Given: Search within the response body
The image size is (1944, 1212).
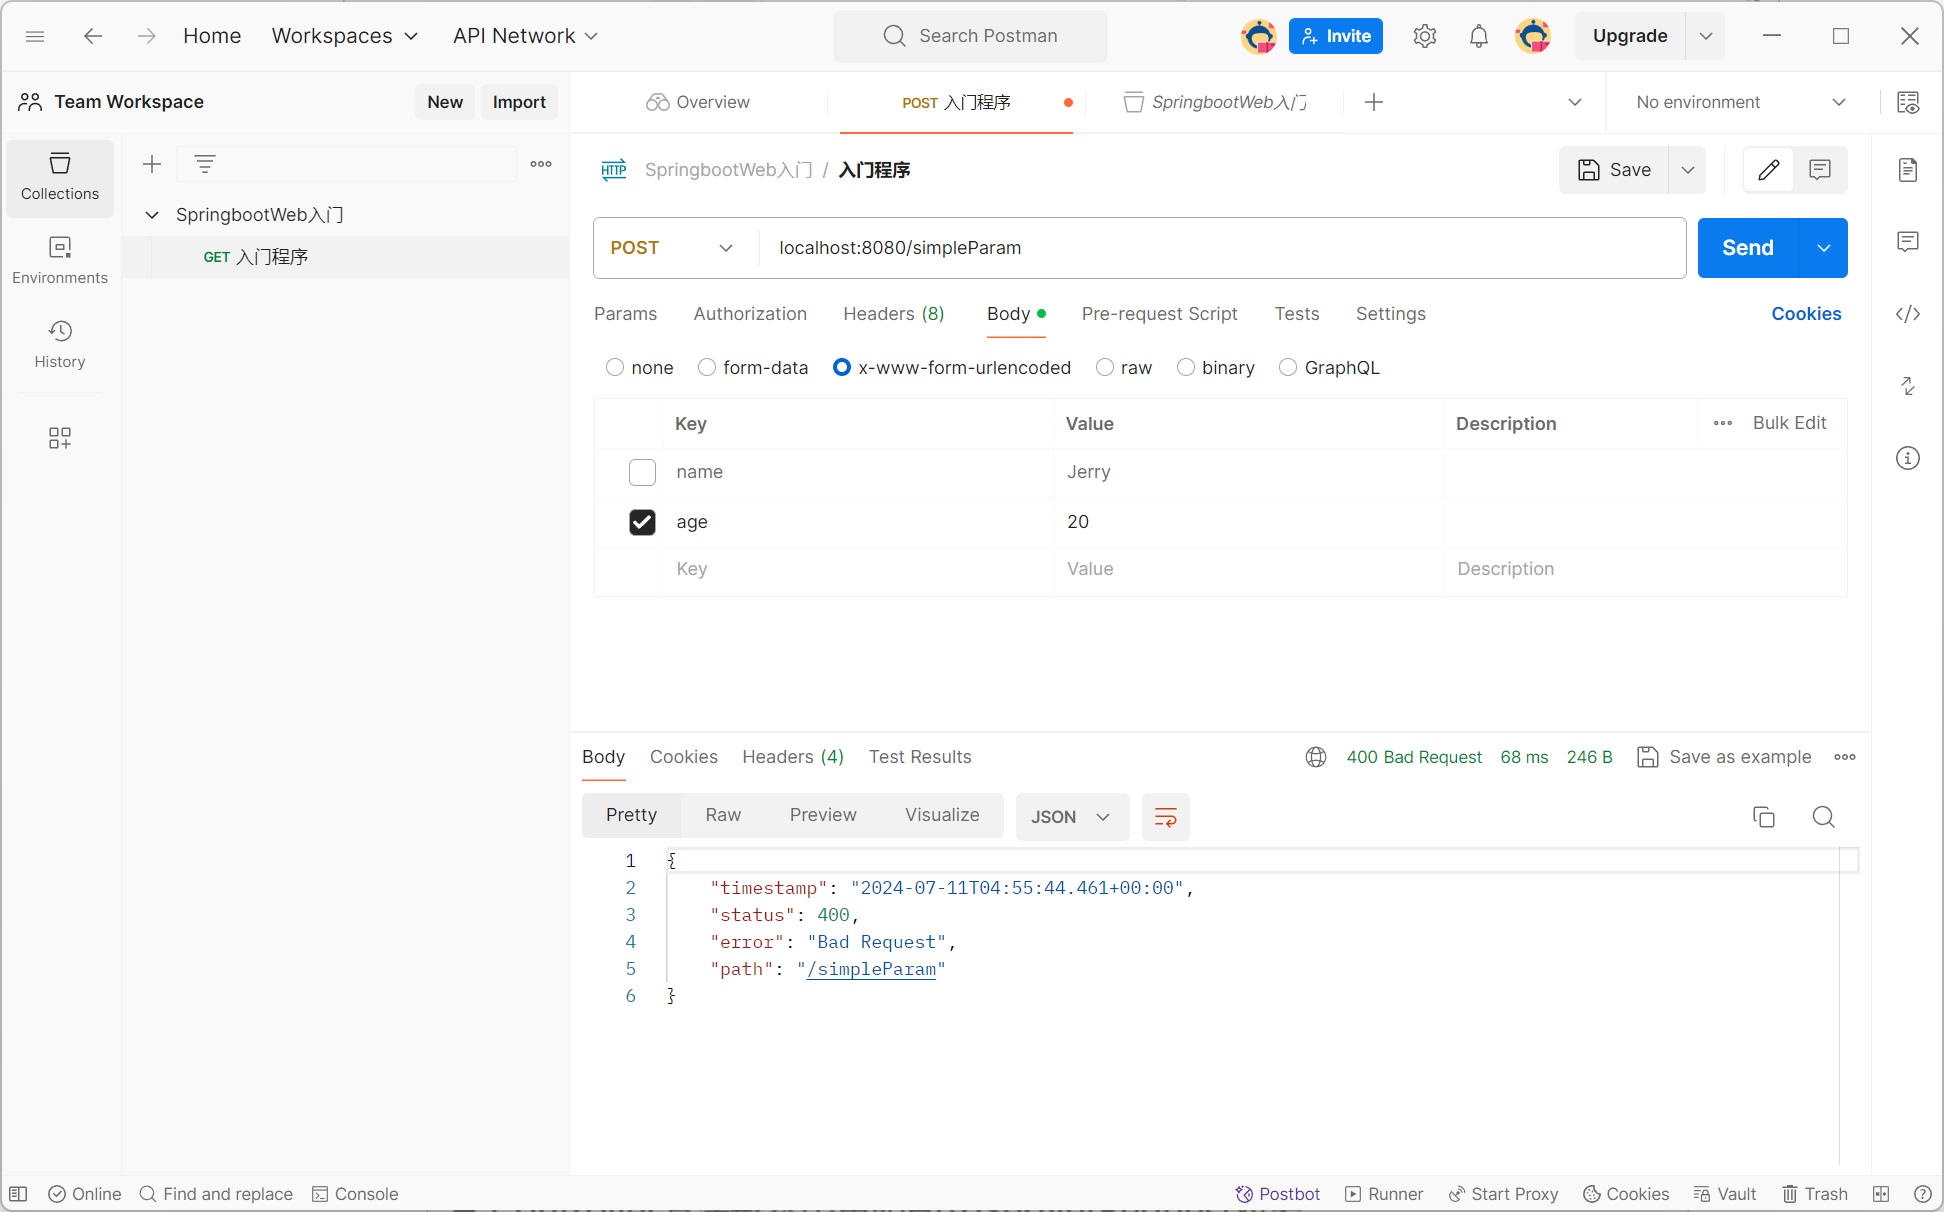Looking at the screenshot, I should pyautogui.click(x=1824, y=817).
